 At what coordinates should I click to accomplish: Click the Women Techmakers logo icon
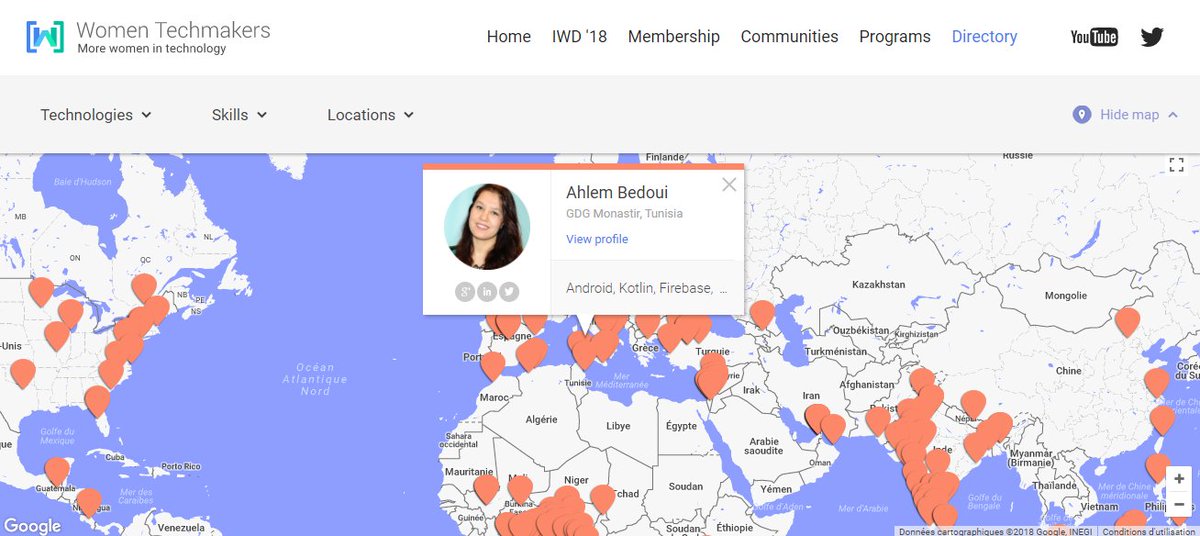tap(45, 37)
